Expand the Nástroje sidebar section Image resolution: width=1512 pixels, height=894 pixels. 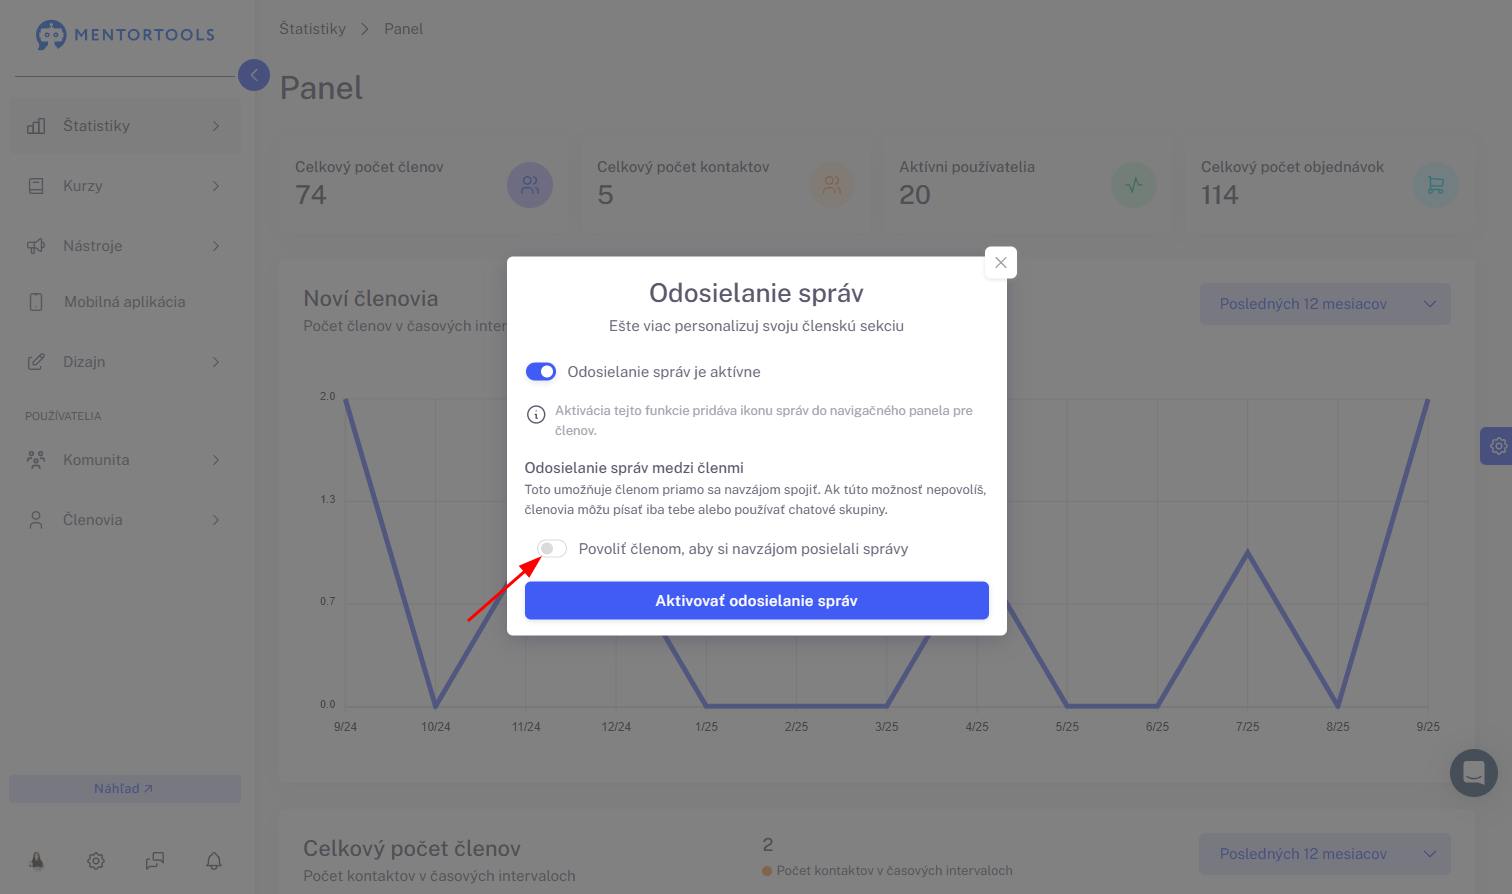point(125,246)
